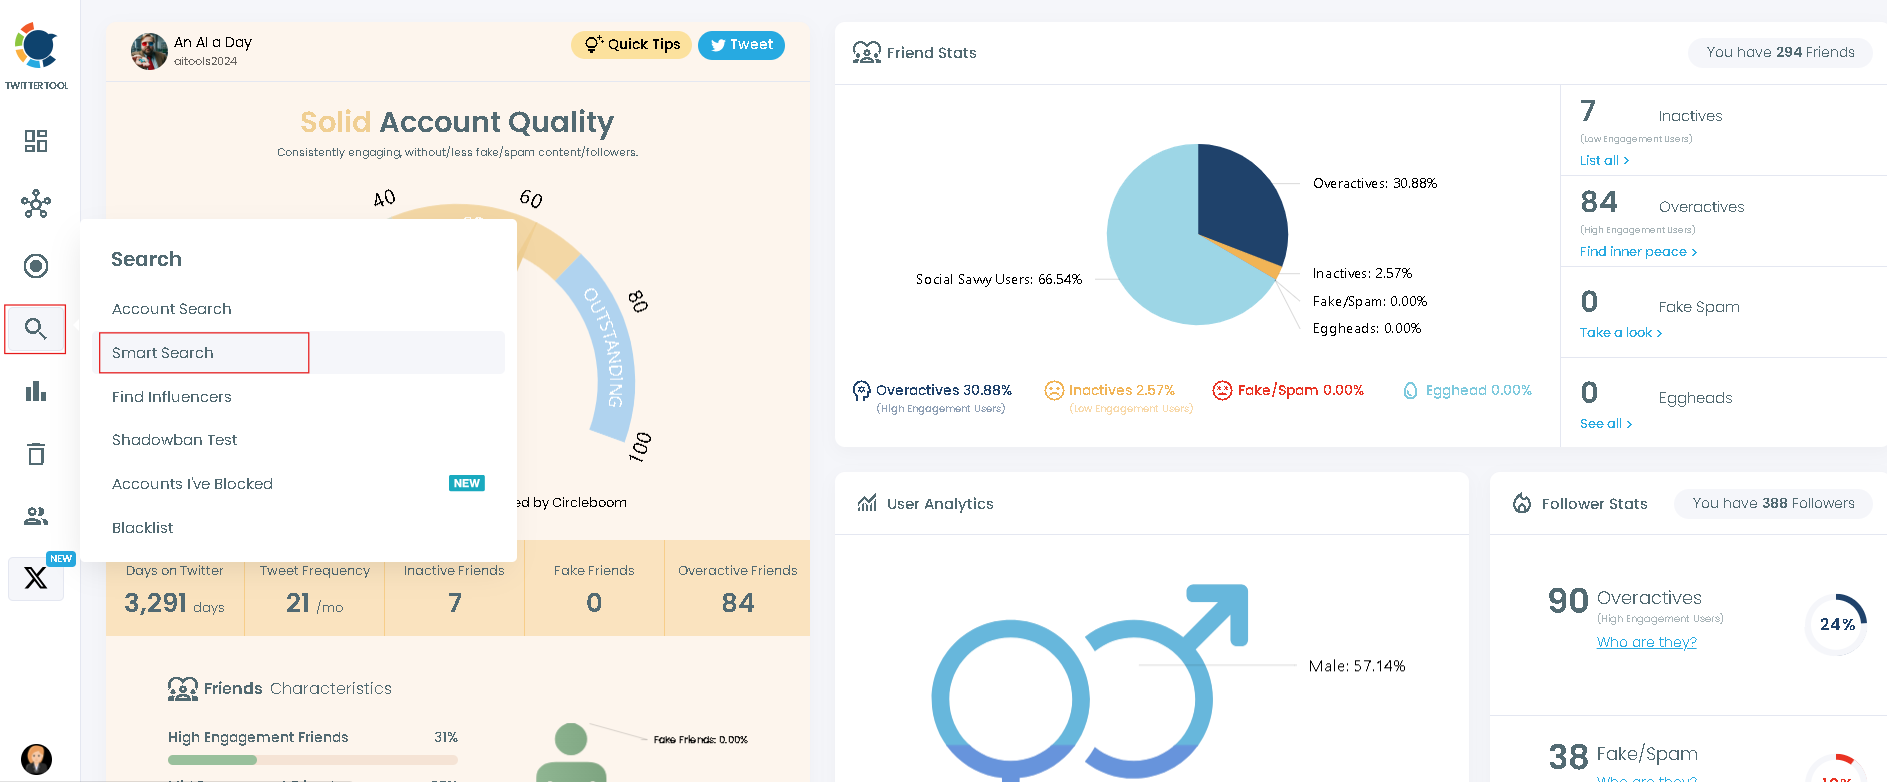The height and width of the screenshot is (782, 1887).
Task: Click the Friend Stats header icon
Action: 866,52
